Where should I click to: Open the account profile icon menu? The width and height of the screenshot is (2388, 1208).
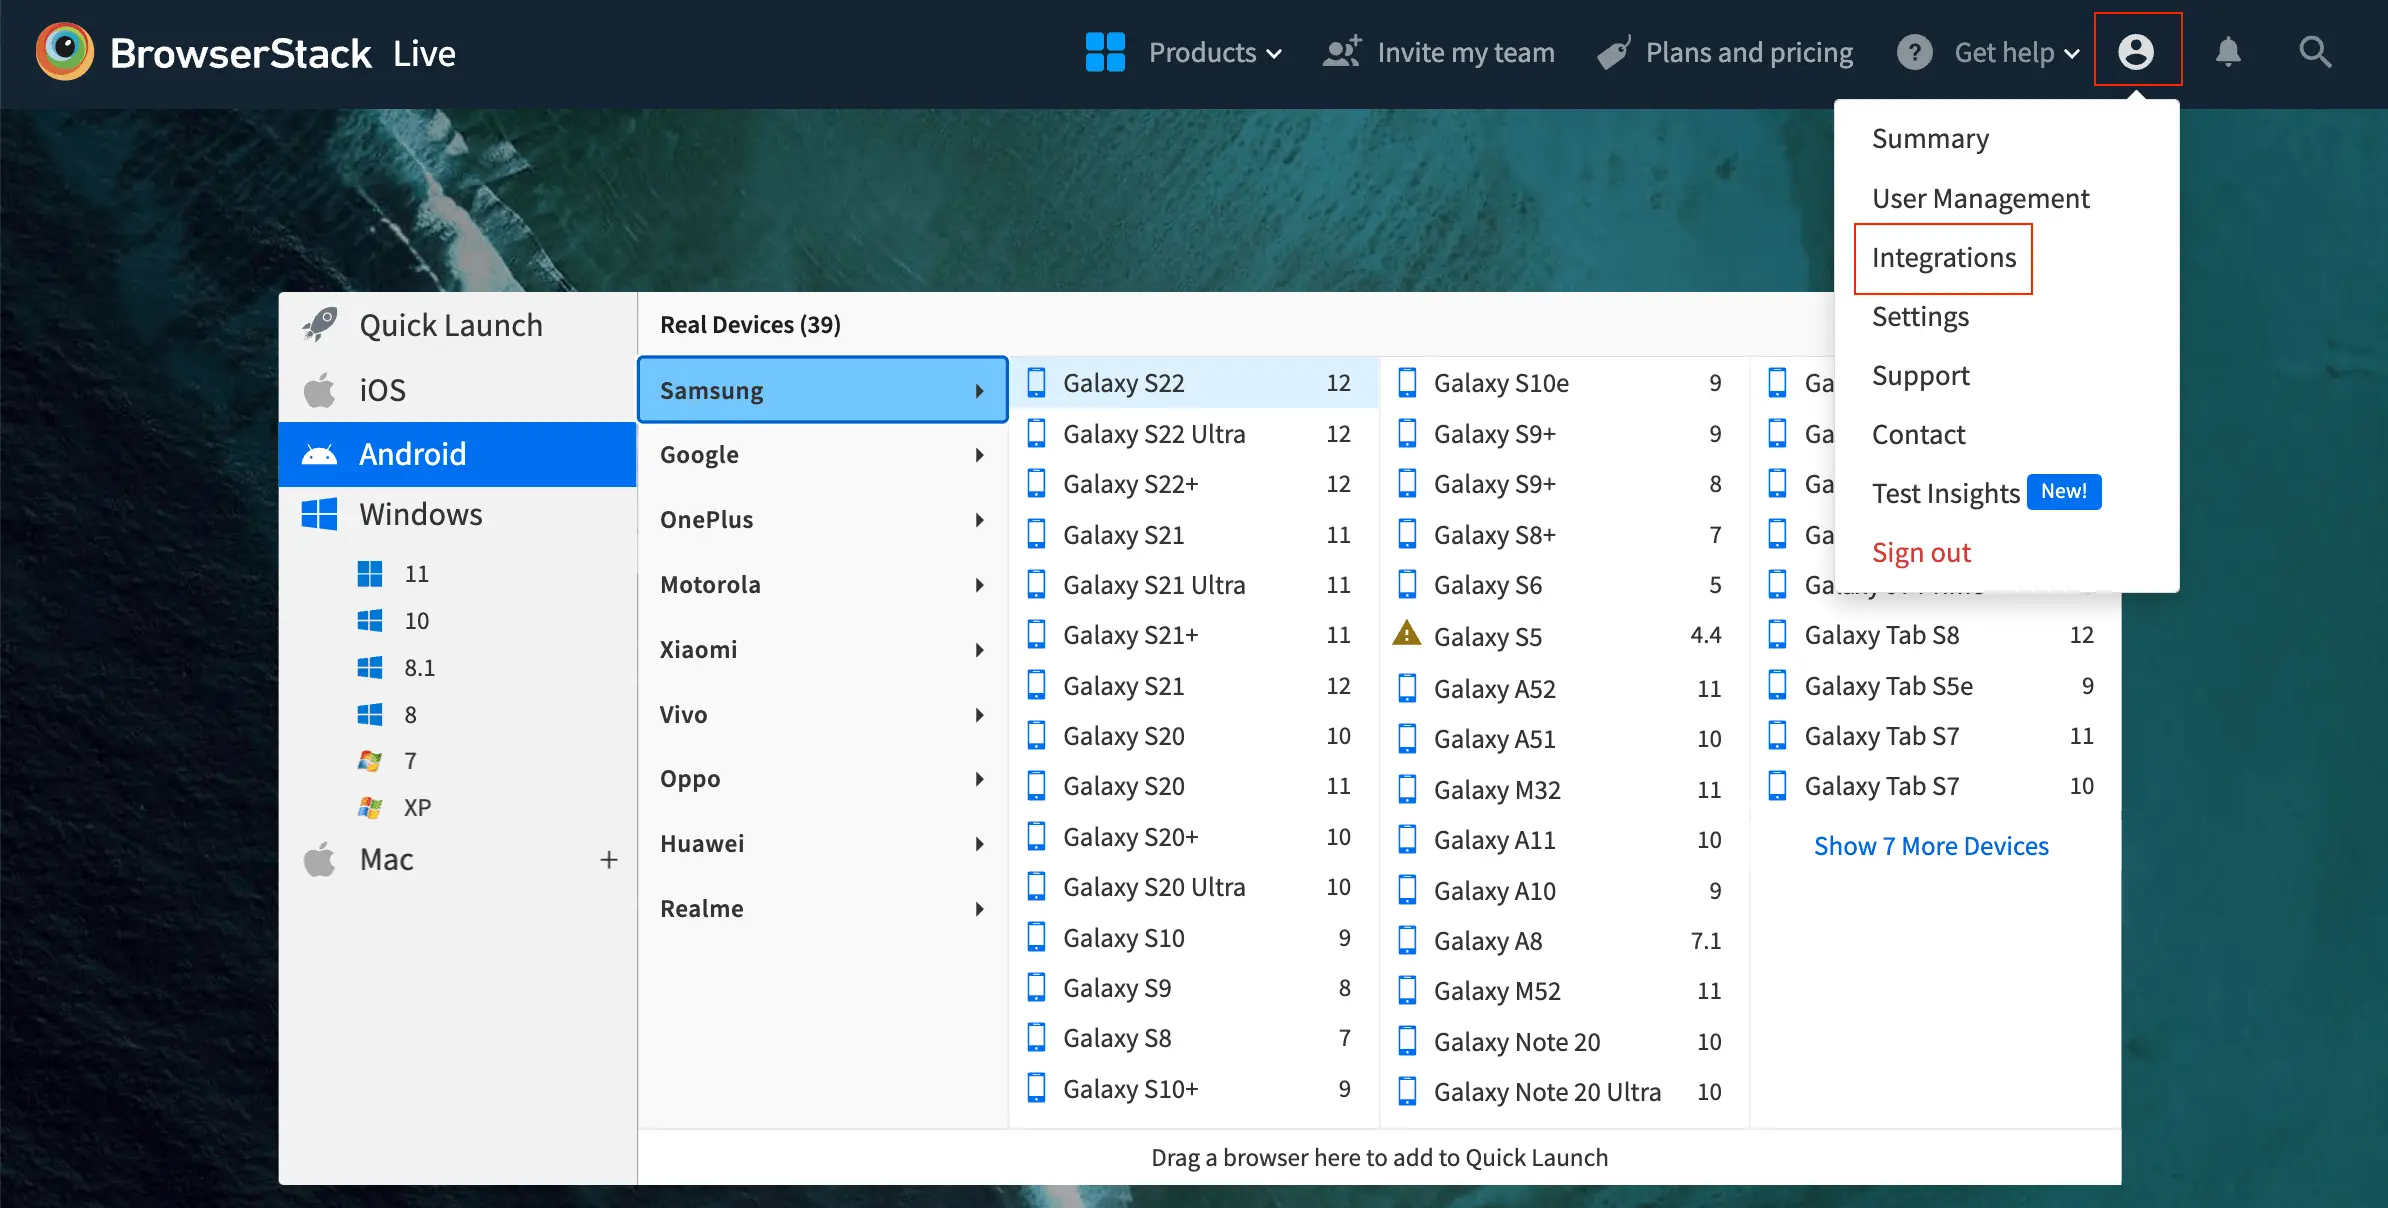point(2137,52)
